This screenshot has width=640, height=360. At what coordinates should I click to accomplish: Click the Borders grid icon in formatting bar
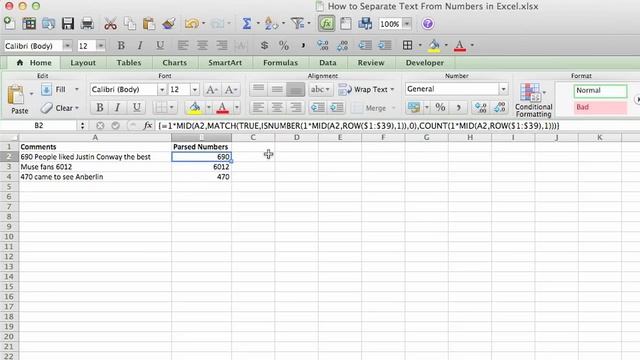pos(407,45)
